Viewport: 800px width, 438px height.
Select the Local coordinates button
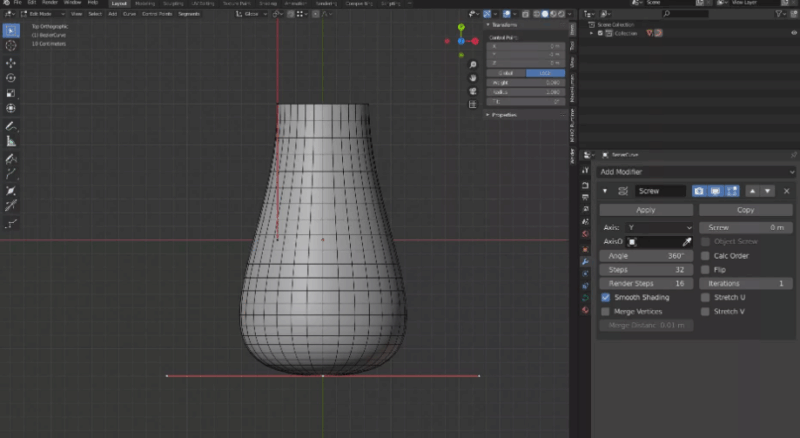coord(545,73)
